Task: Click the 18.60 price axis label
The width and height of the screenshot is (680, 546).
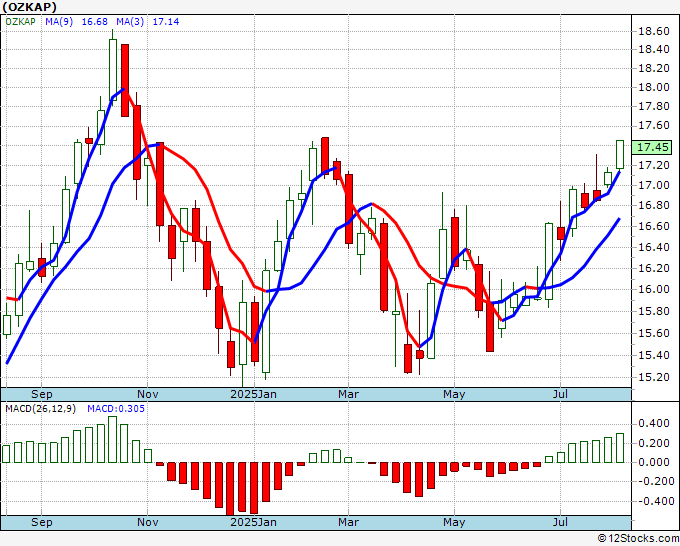Action: click(654, 31)
